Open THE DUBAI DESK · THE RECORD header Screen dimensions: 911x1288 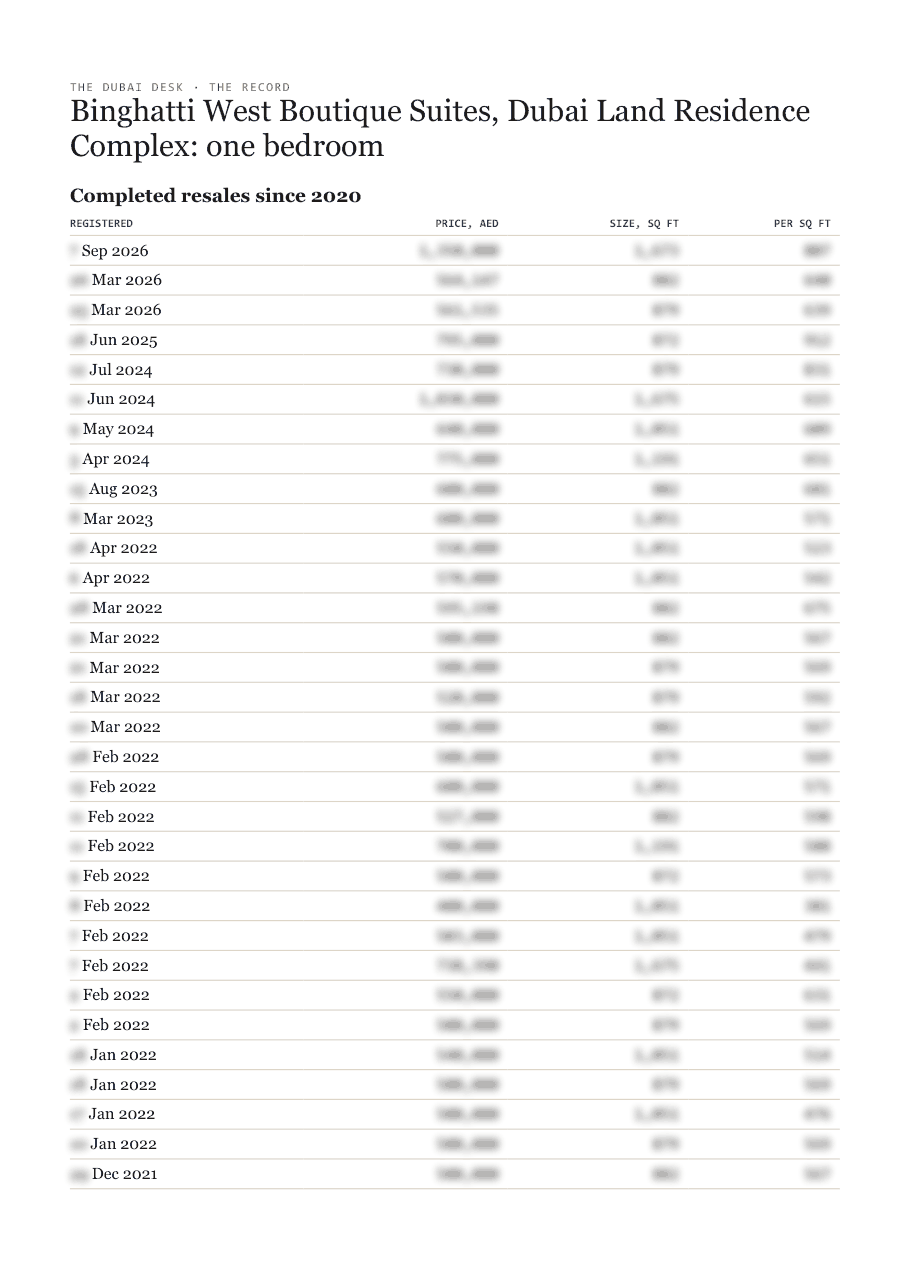[180, 87]
